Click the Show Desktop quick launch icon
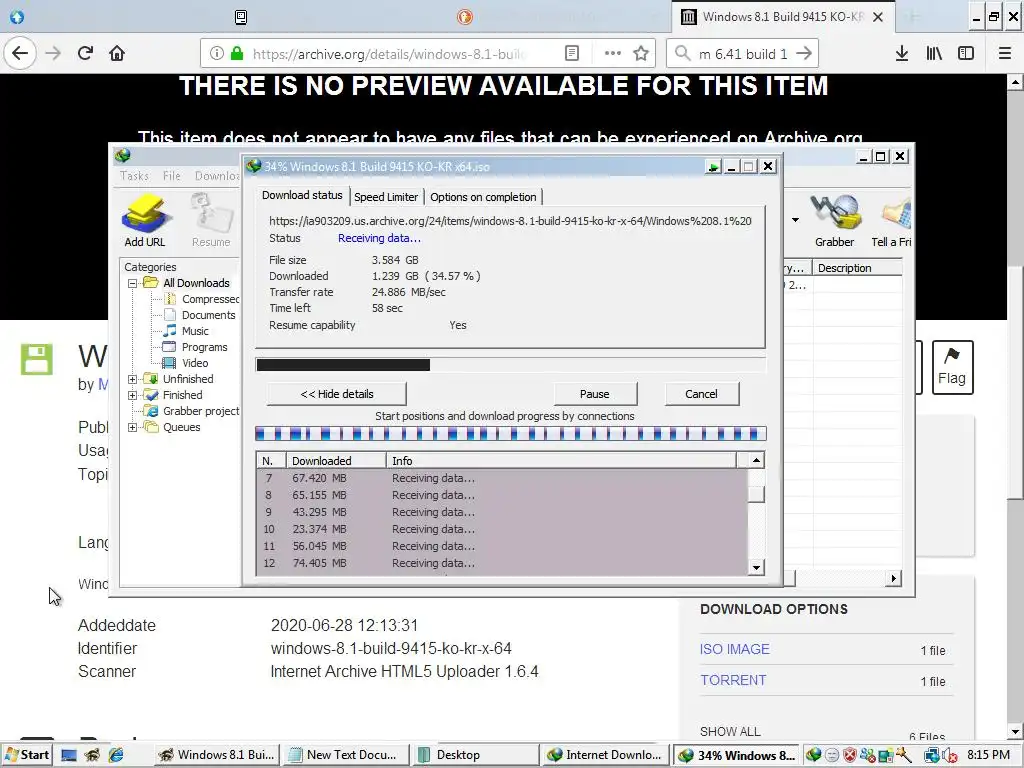 tap(69, 755)
